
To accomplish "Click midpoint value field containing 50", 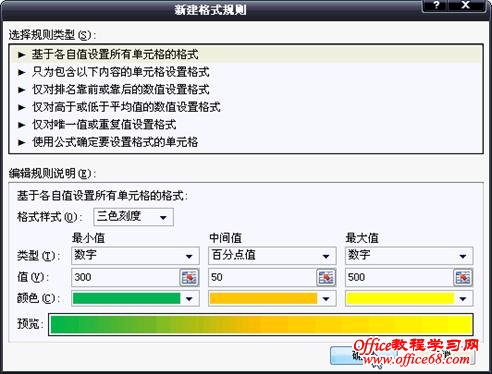I will tap(263, 277).
